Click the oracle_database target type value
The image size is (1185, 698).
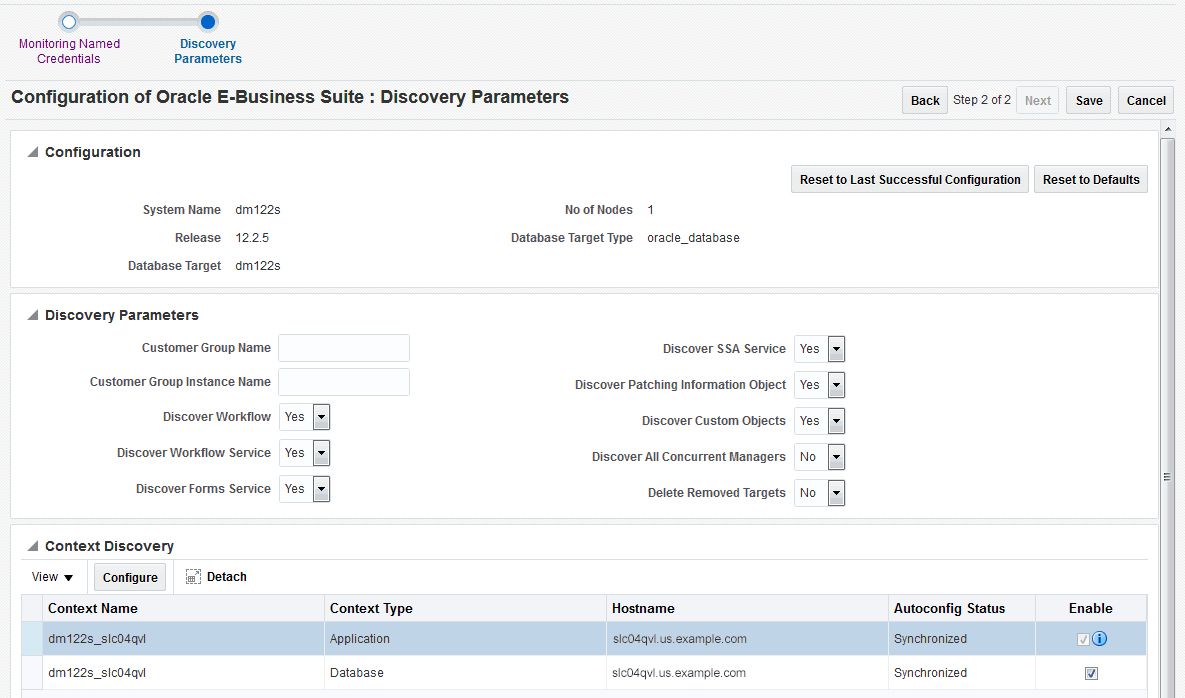pyautogui.click(x=693, y=238)
